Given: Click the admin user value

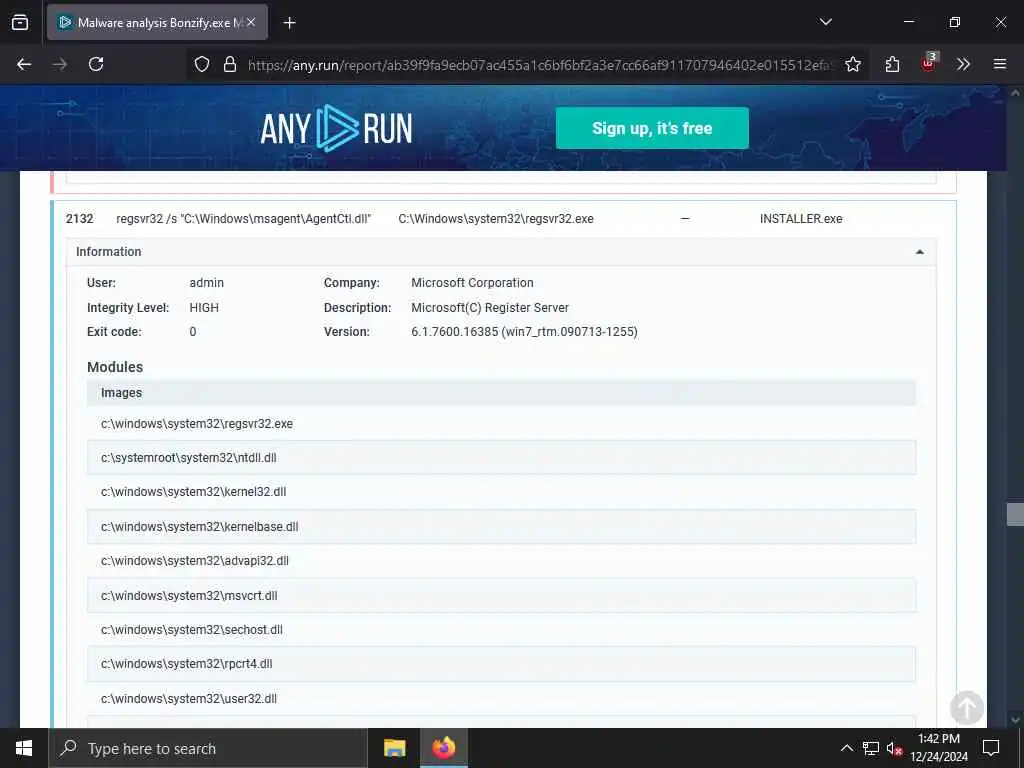Looking at the screenshot, I should pyautogui.click(x=206, y=283).
